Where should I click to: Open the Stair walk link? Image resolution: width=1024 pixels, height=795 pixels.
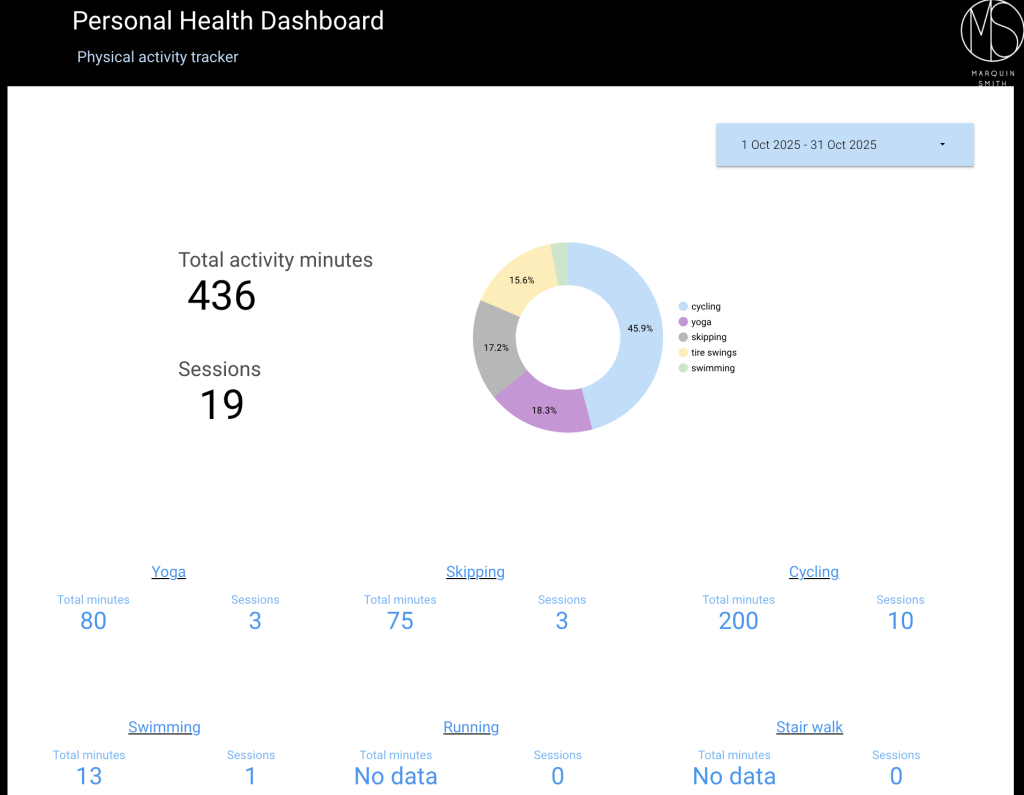pyautogui.click(x=809, y=727)
